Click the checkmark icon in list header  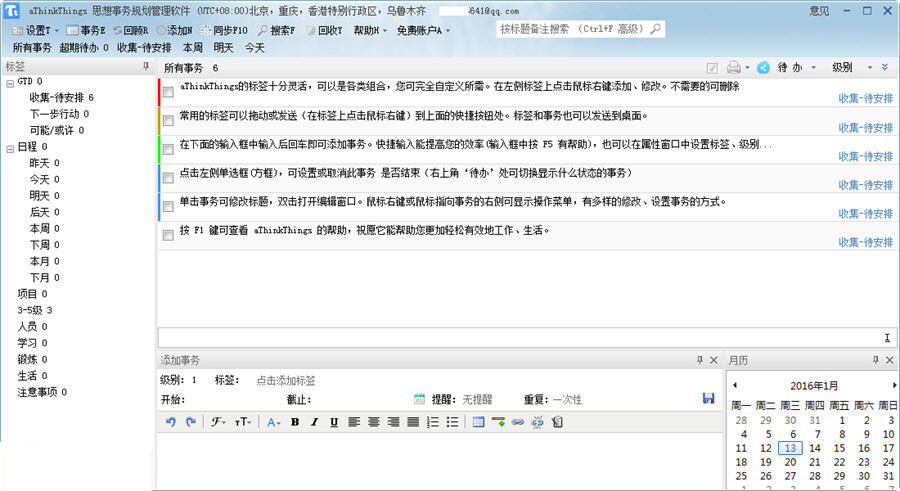pyautogui.click(x=712, y=68)
